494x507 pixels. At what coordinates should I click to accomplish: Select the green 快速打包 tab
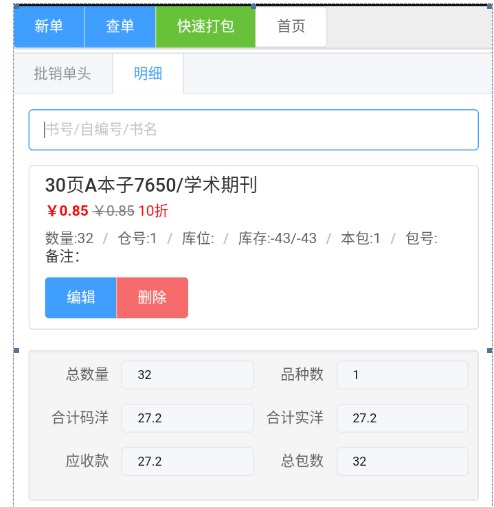coord(205,26)
